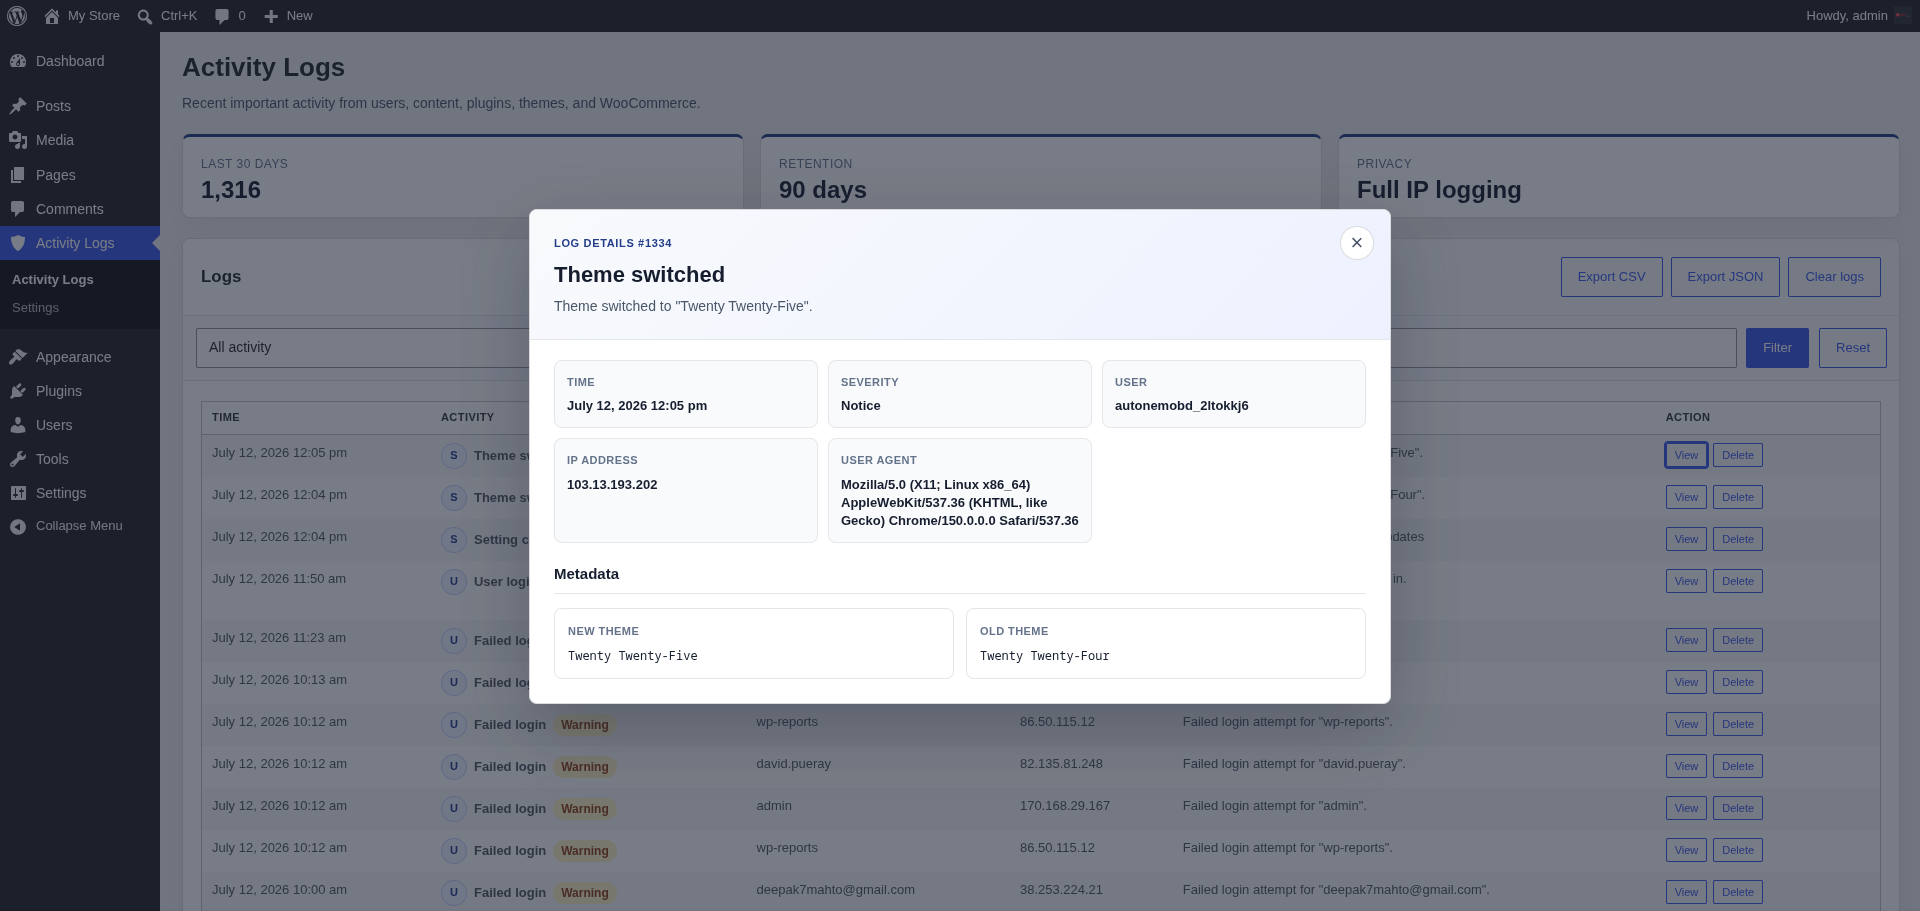Viewport: 1920px width, 911px height.
Task: Click the Posts pin icon
Action: [18, 106]
